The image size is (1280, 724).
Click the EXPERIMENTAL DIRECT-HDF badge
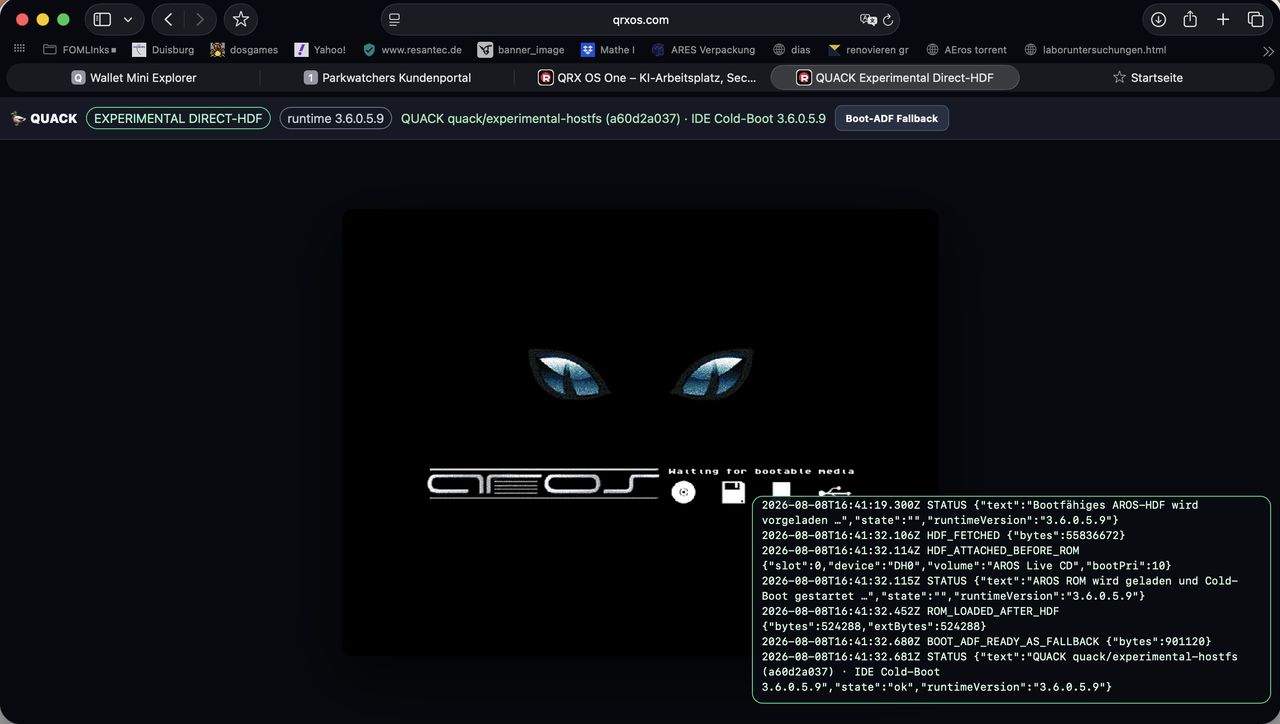(x=178, y=118)
